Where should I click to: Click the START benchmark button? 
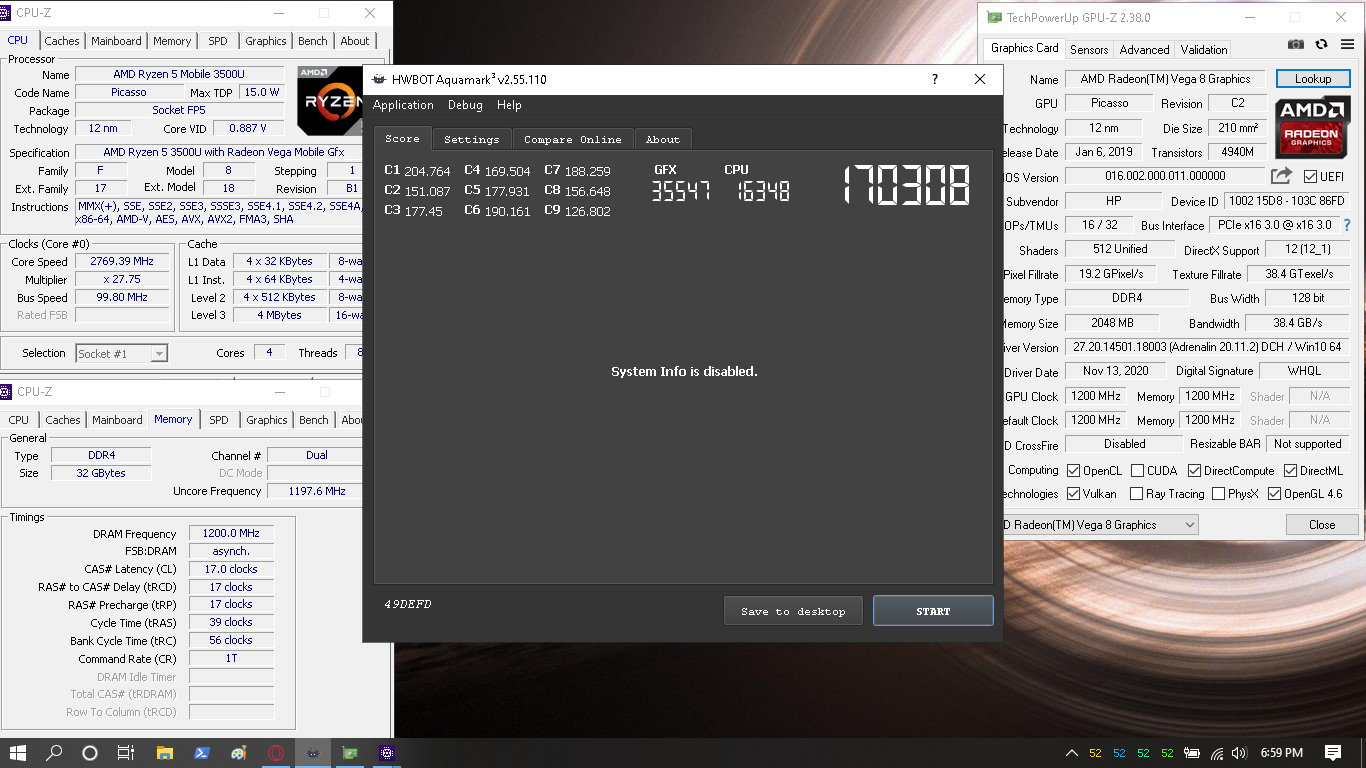pyautogui.click(x=933, y=611)
